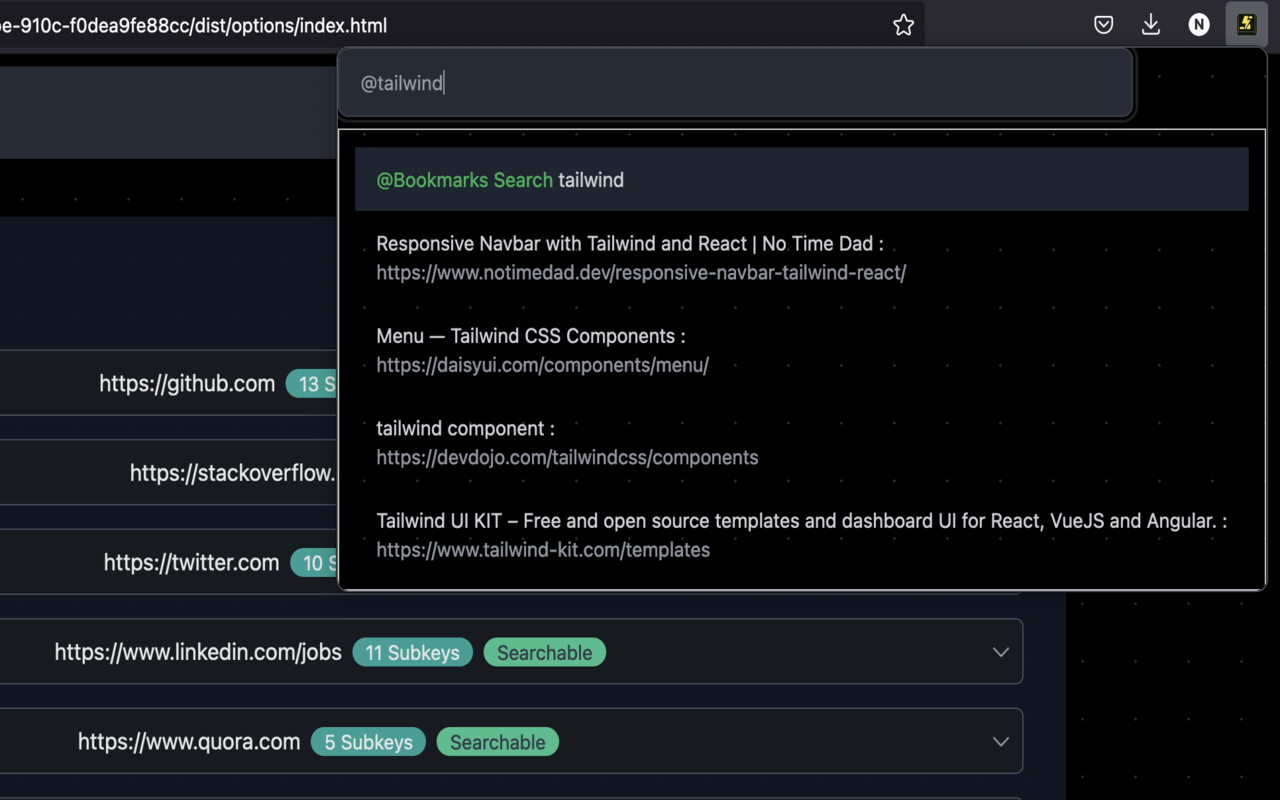
Task: Click the https://www.quora.com entry text
Action: tap(189, 742)
